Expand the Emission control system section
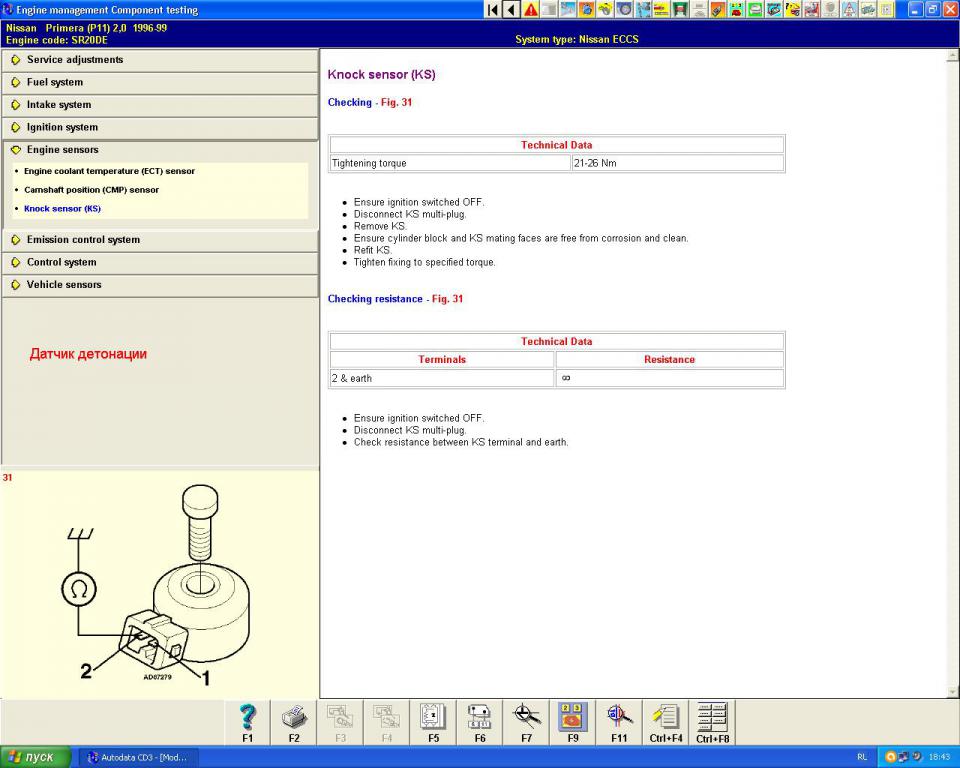Screen dimensions: 960x768 click(160, 240)
